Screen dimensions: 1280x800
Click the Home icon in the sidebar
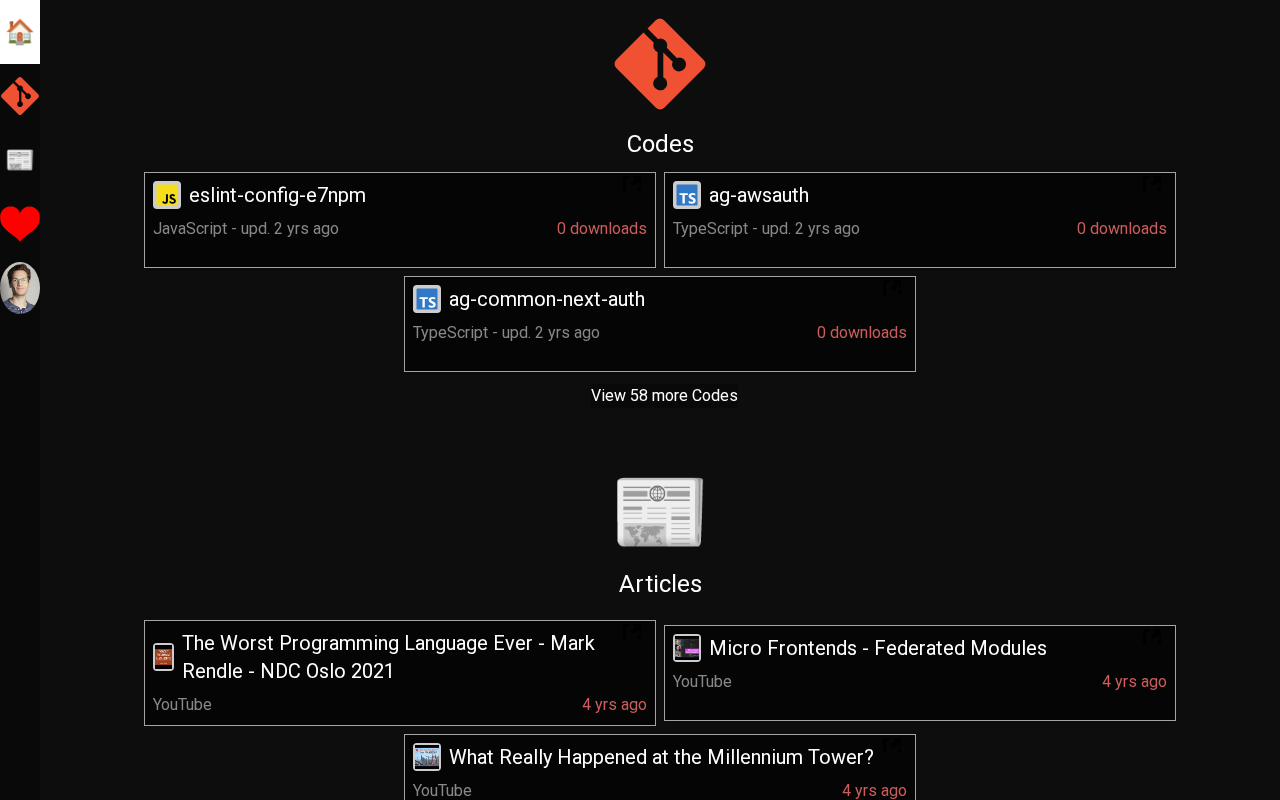20,32
